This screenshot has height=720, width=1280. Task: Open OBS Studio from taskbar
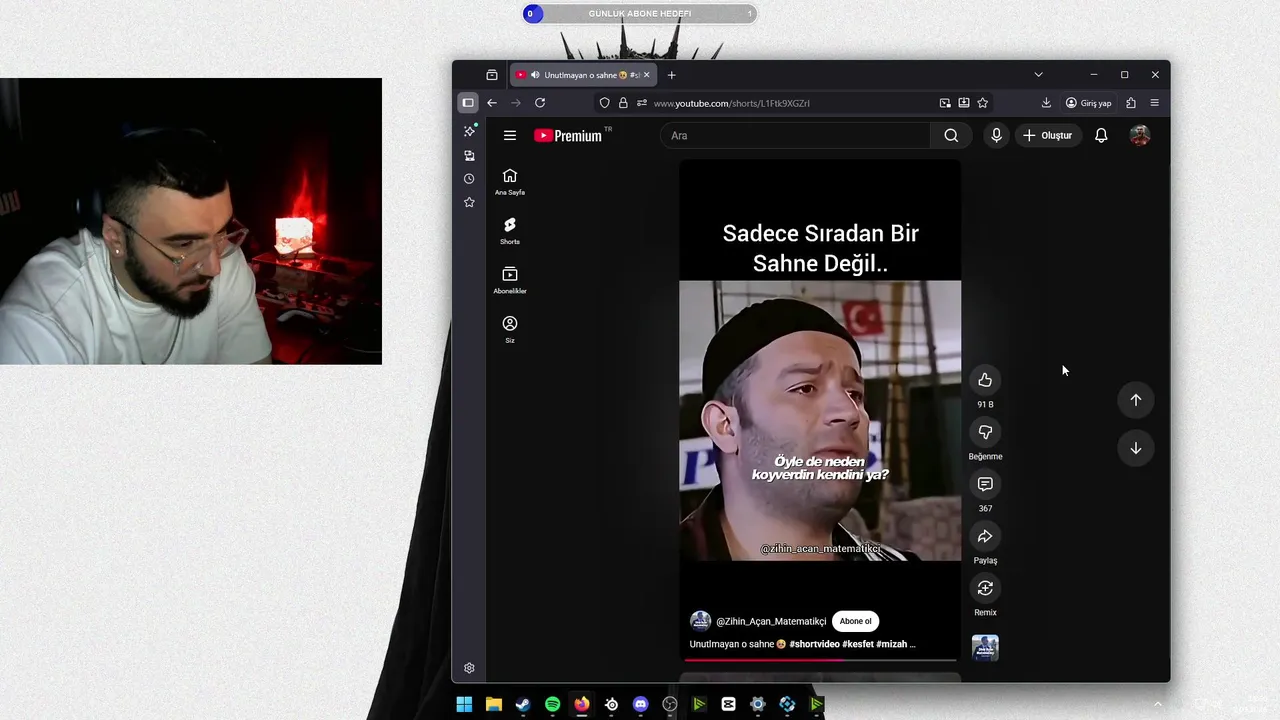pos(670,704)
